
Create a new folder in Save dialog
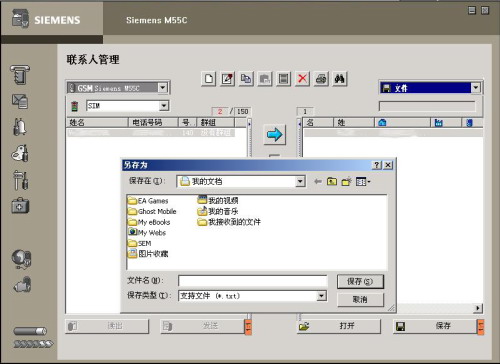pyautogui.click(x=346, y=182)
